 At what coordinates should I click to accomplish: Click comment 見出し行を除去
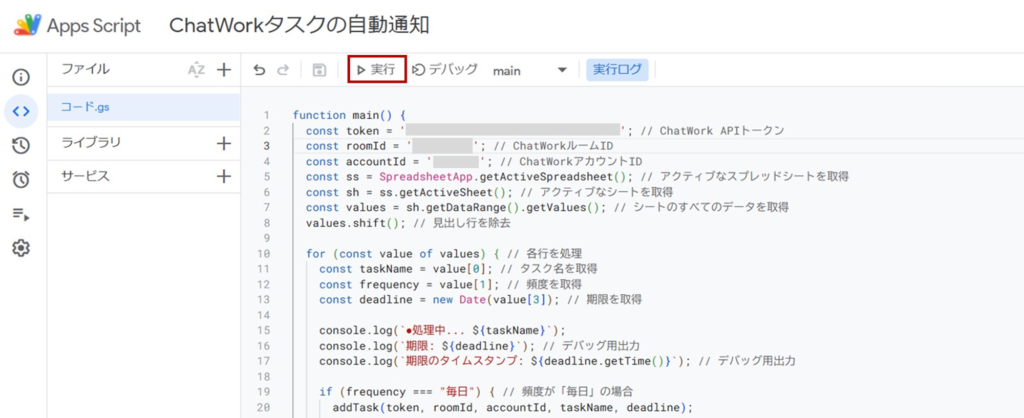tap(462, 223)
